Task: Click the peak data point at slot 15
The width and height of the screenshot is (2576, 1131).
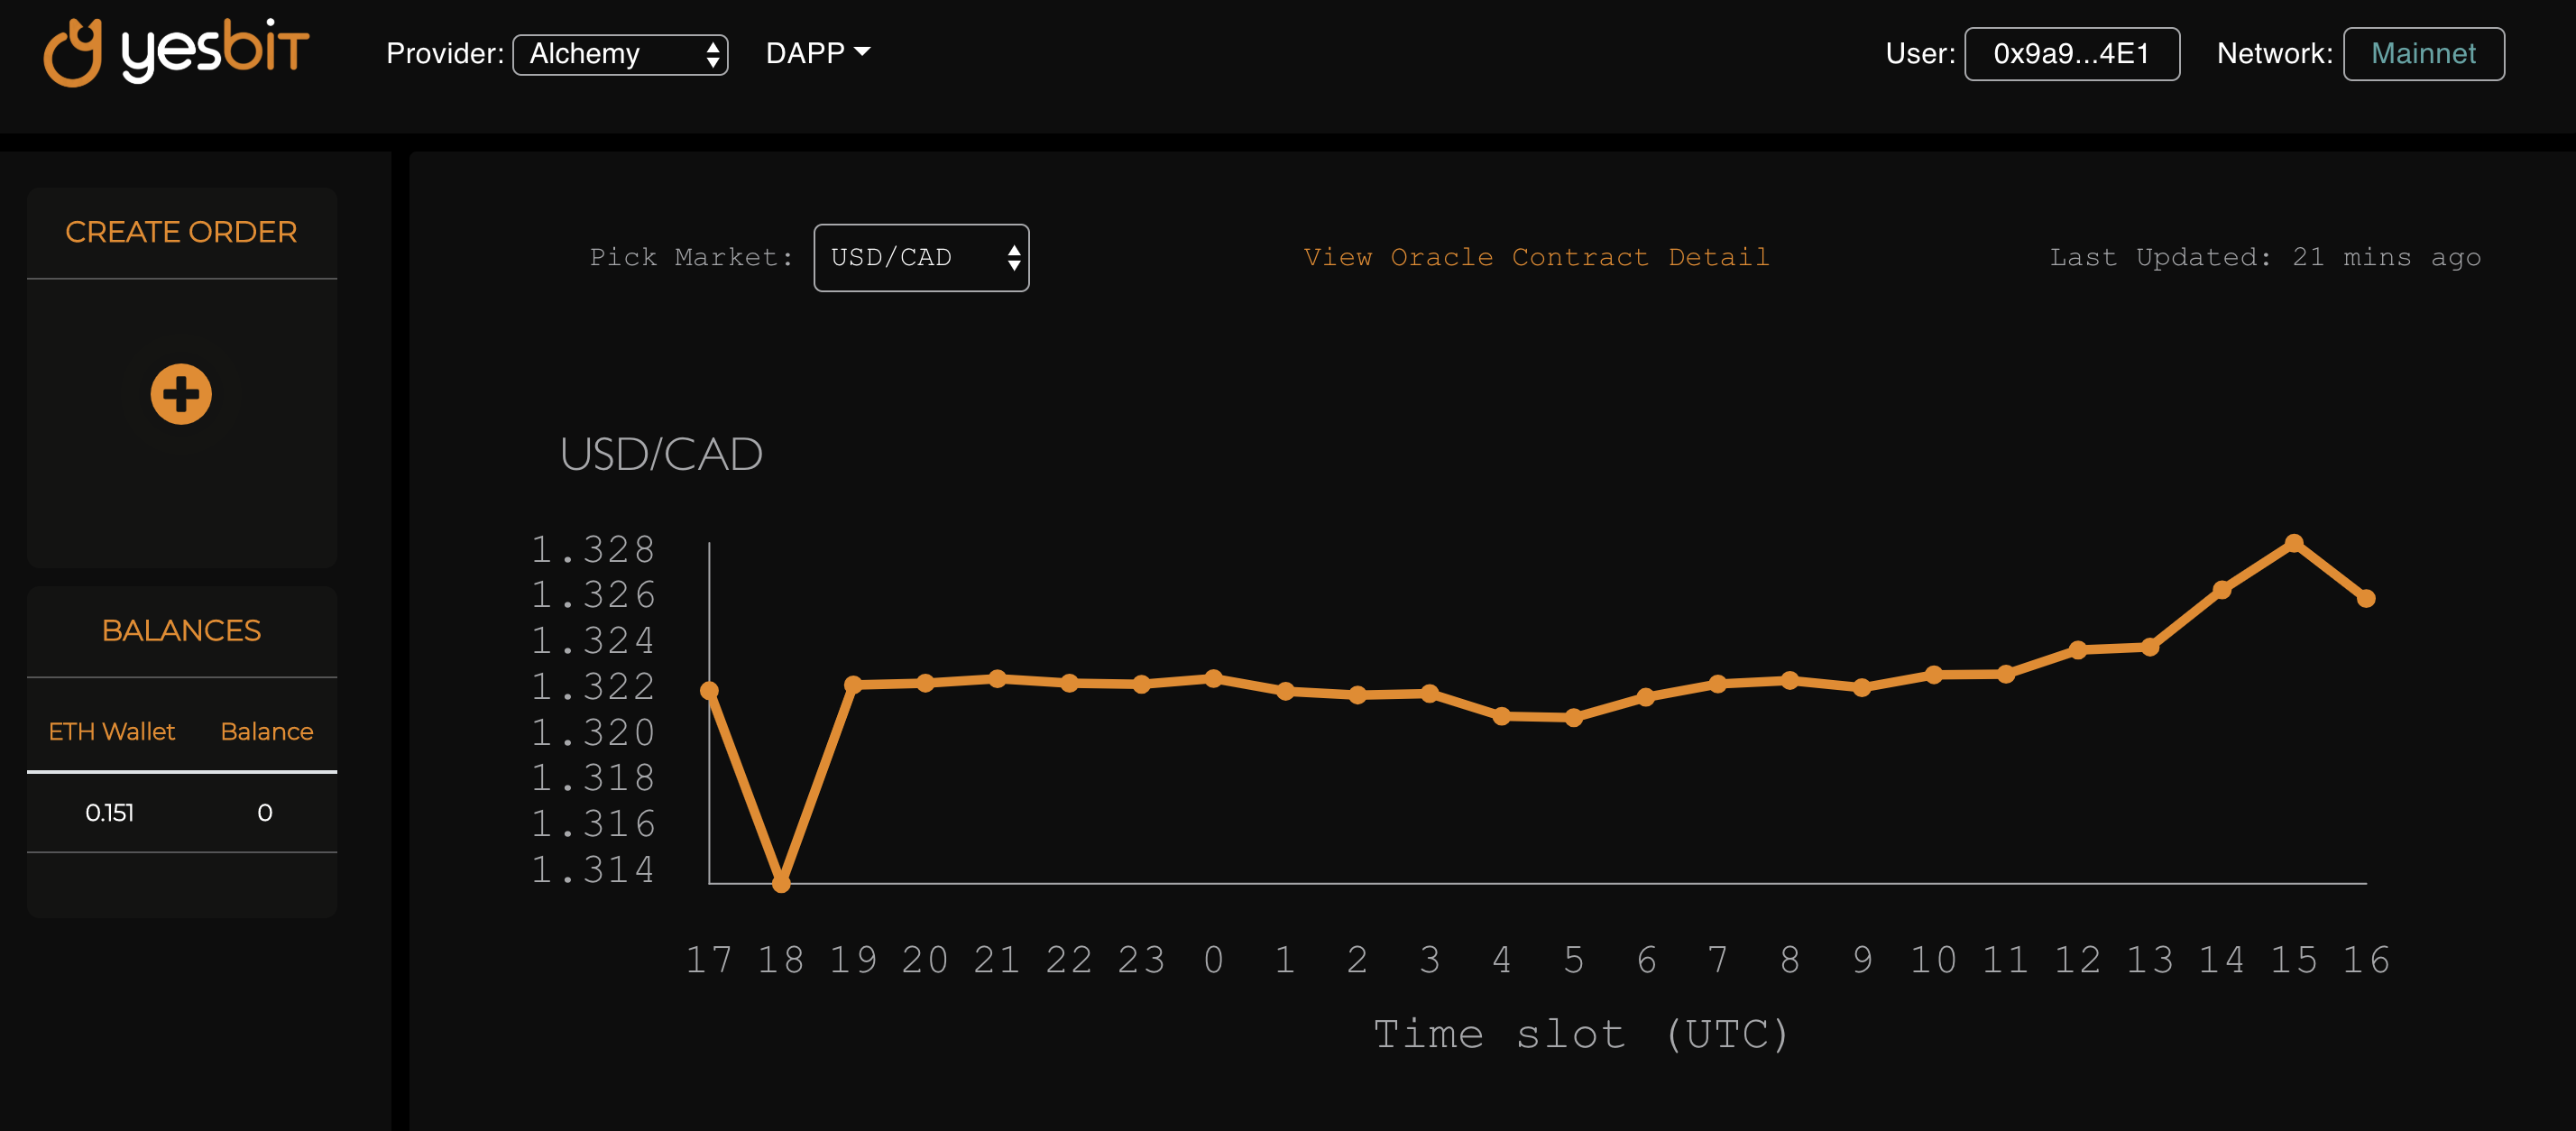Action: click(2294, 543)
